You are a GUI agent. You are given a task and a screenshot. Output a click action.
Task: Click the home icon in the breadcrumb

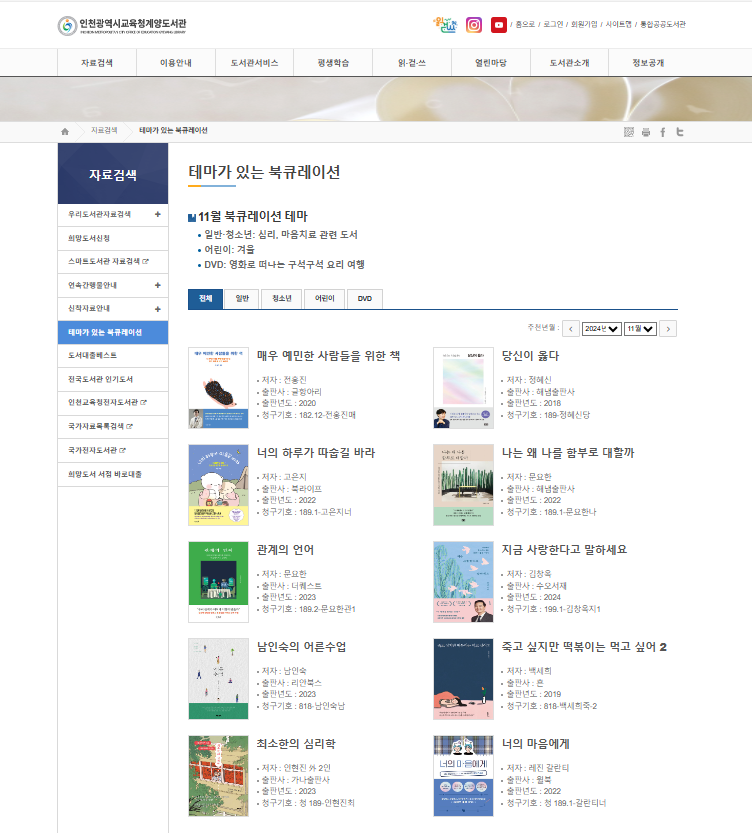coord(65,131)
